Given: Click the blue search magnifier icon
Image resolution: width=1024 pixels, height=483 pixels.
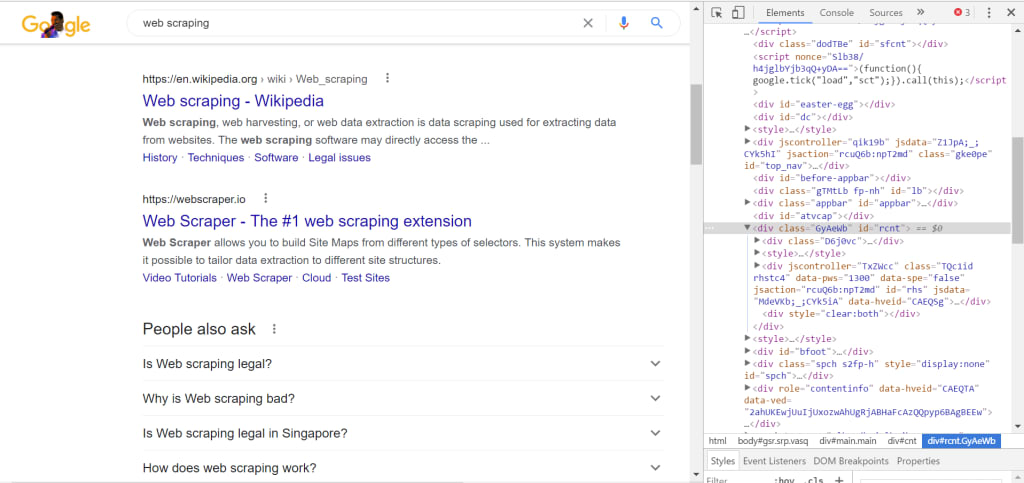Looking at the screenshot, I should pyautogui.click(x=657, y=23).
